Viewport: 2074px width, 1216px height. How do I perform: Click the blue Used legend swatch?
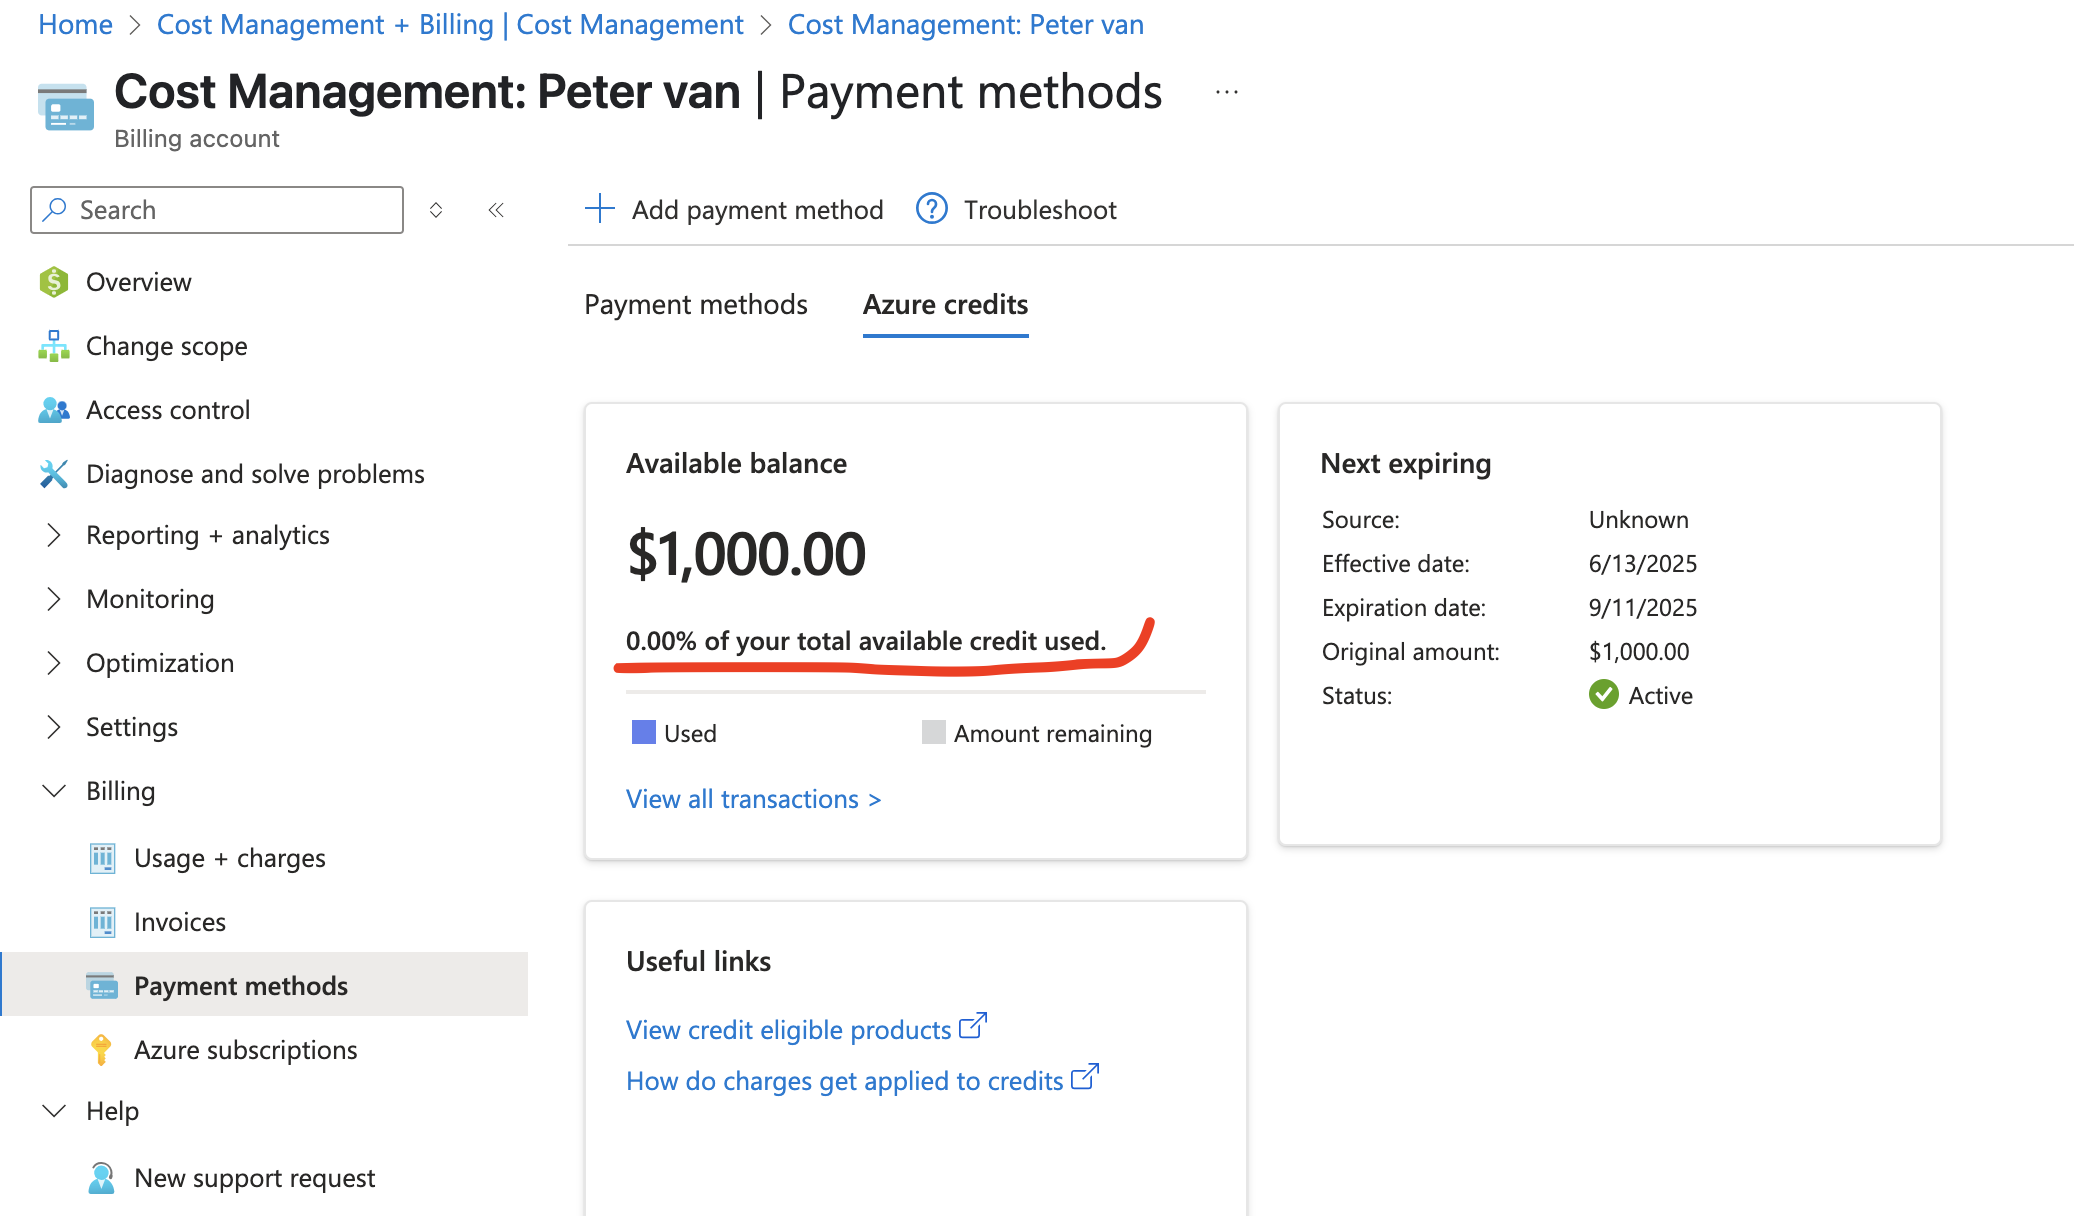click(x=644, y=732)
